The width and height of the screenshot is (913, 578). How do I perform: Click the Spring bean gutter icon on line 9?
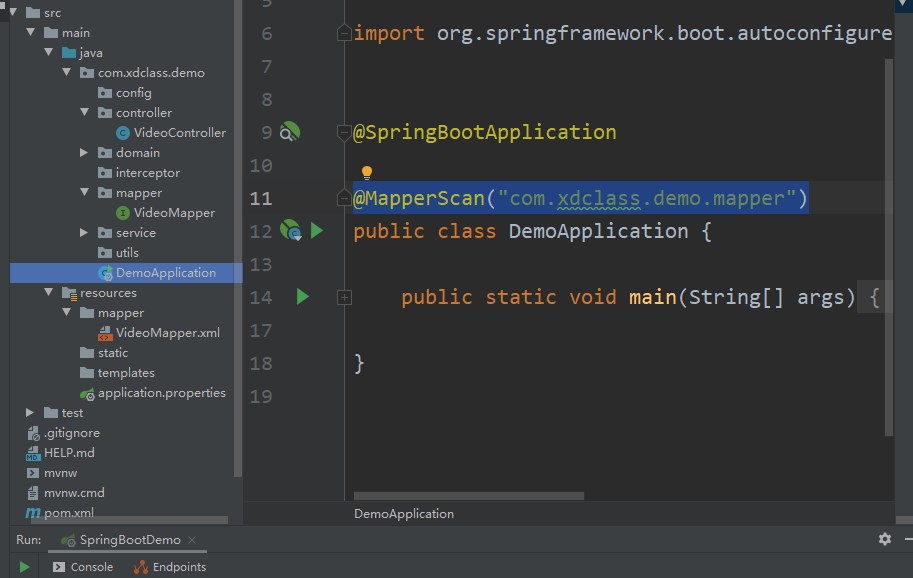(x=291, y=130)
